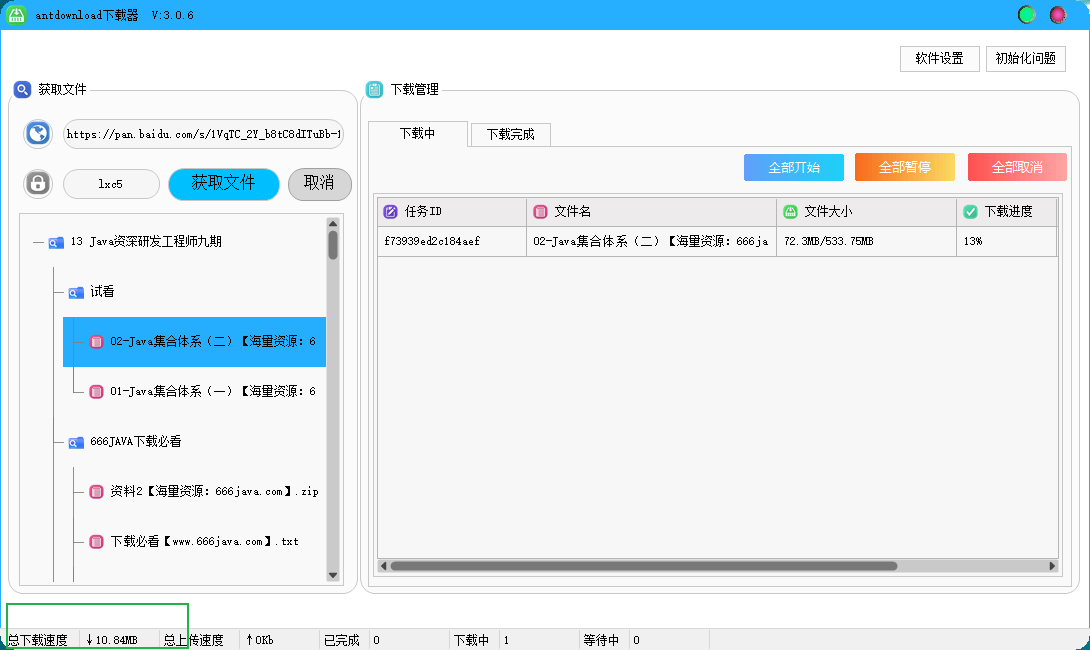
Task: Open 软件设置 from the top right
Action: [x=938, y=58]
